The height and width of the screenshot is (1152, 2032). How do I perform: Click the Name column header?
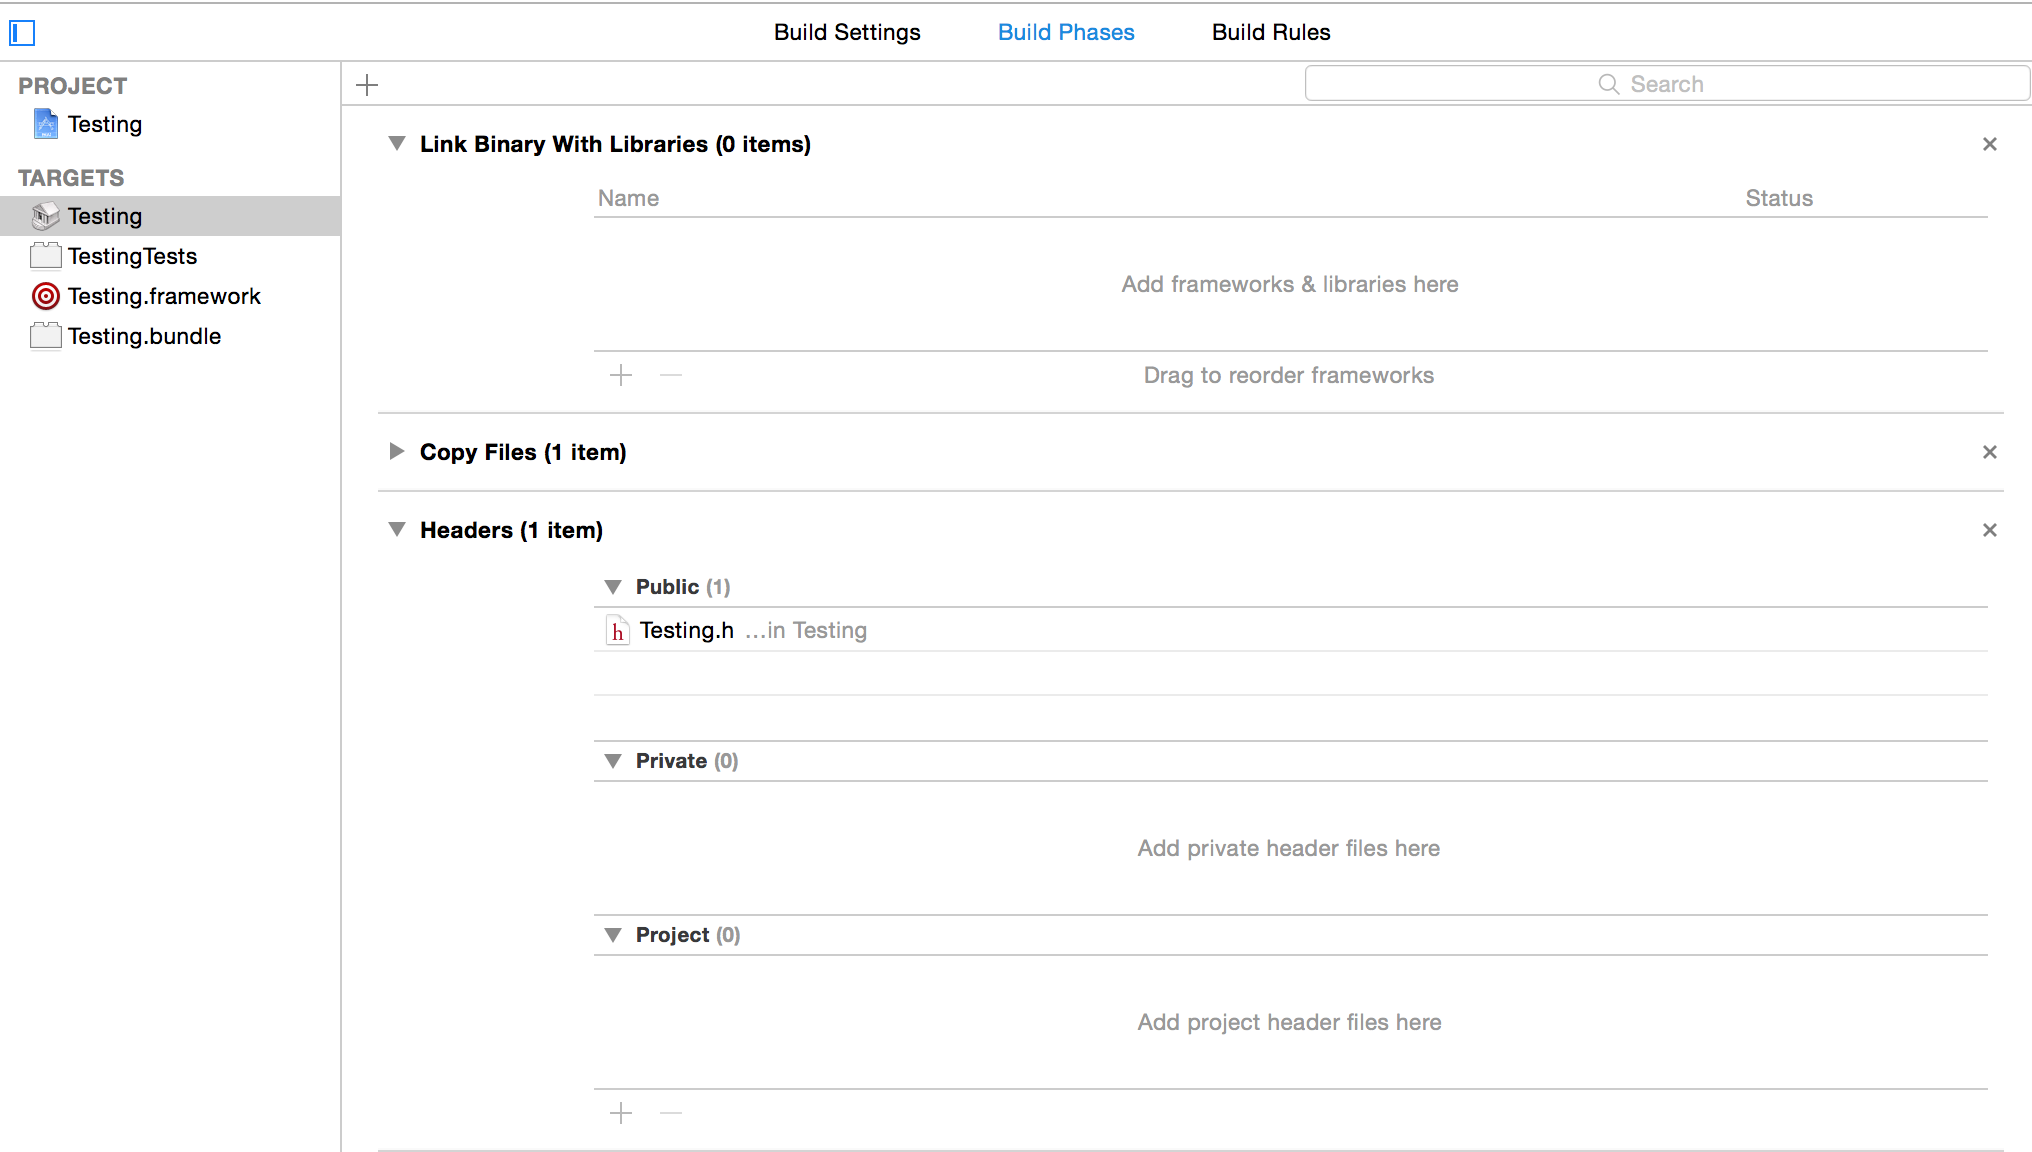[x=628, y=198]
